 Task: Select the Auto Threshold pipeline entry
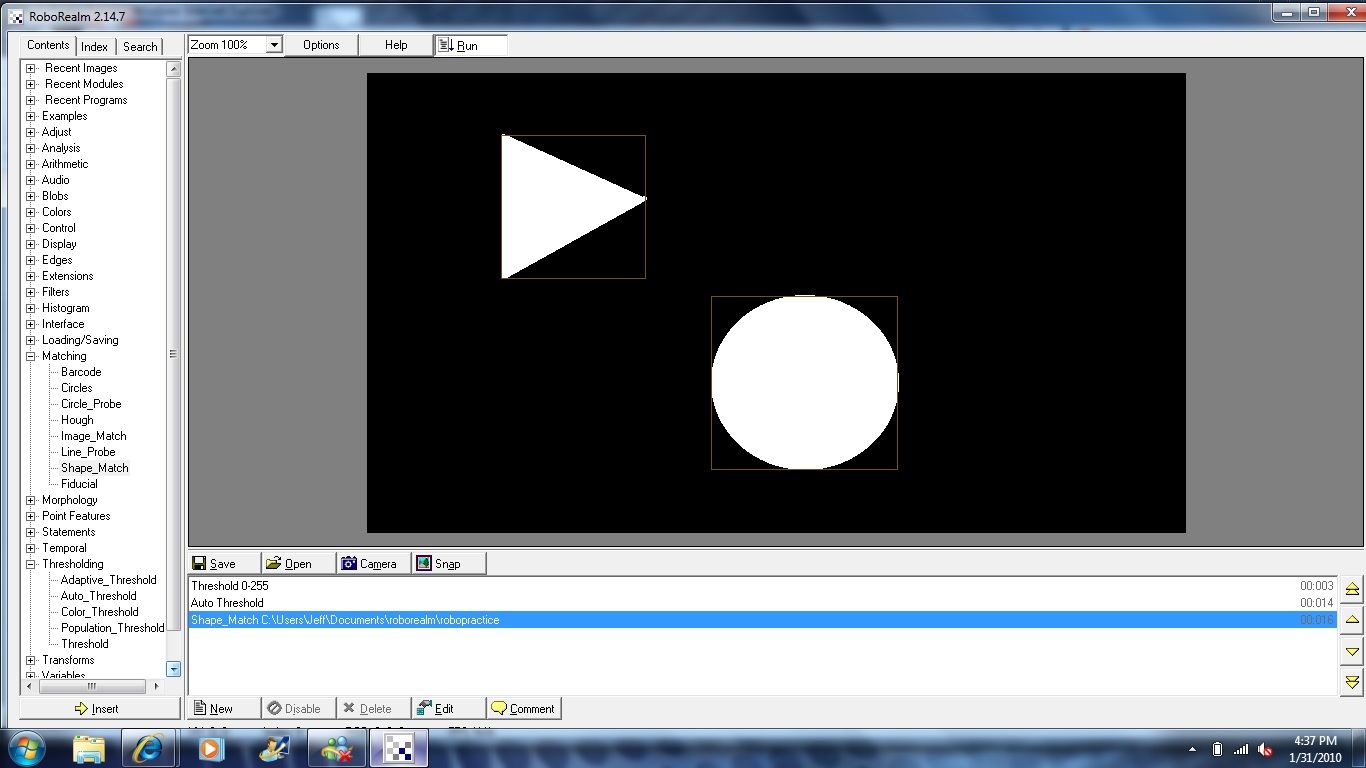click(228, 603)
